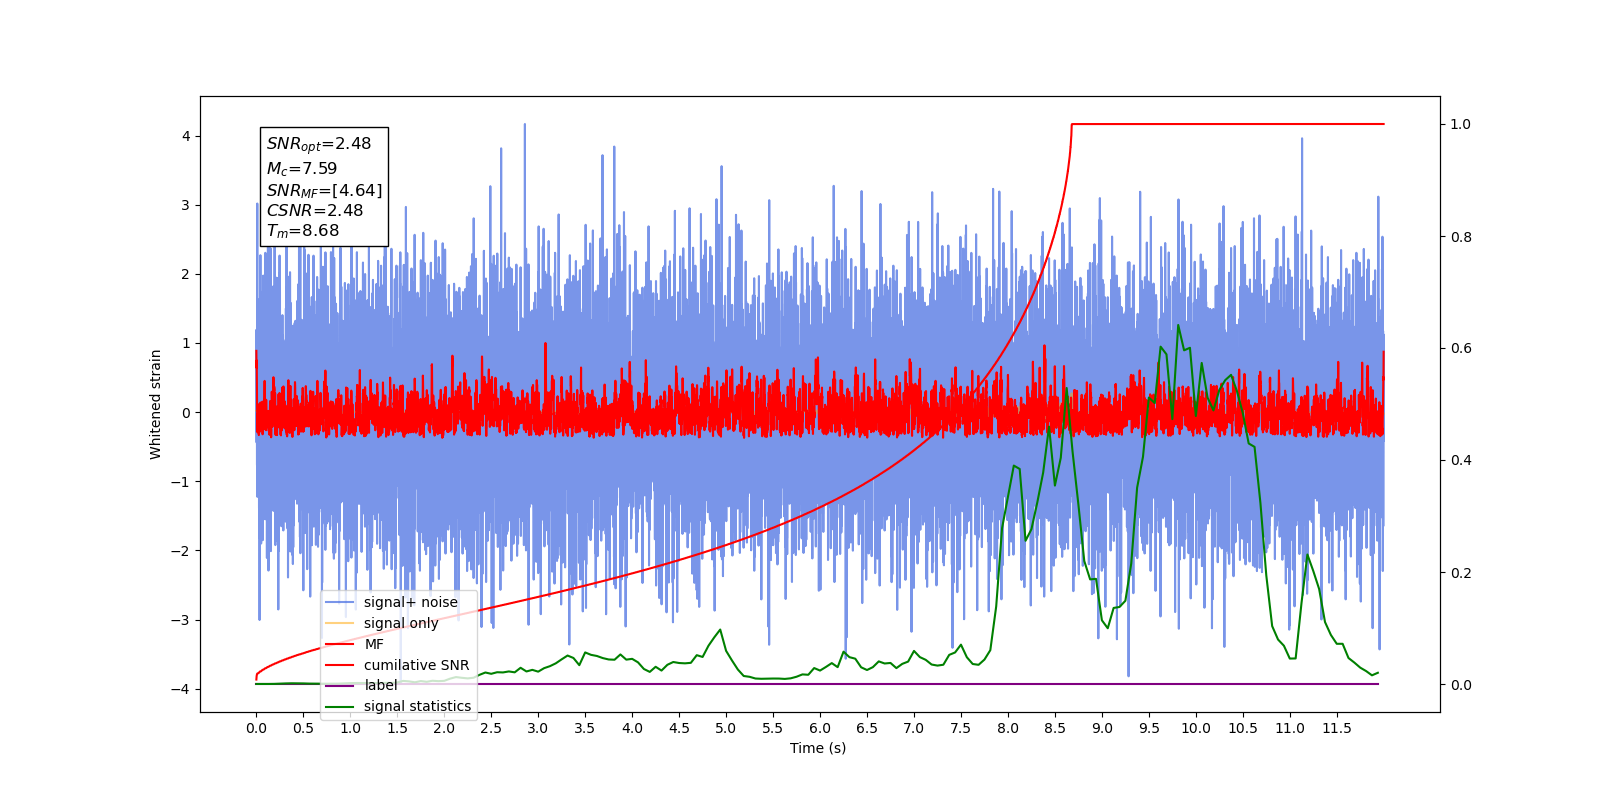Click the CSNR=2.48 annotation text
This screenshot has width=1600, height=800.
[x=315, y=210]
